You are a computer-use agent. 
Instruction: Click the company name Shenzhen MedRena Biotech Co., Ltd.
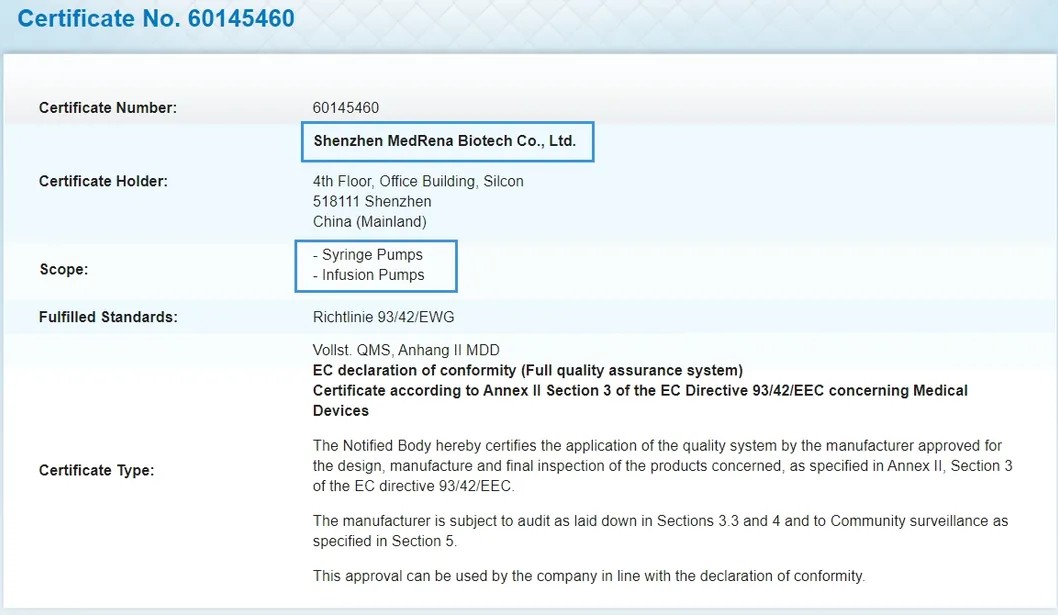(x=445, y=141)
